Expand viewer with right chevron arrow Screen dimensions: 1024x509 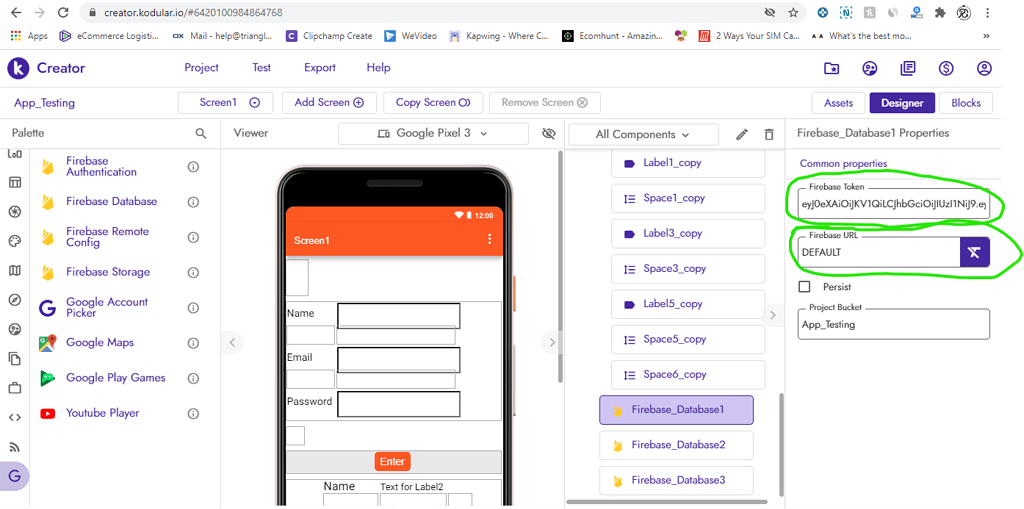point(552,342)
